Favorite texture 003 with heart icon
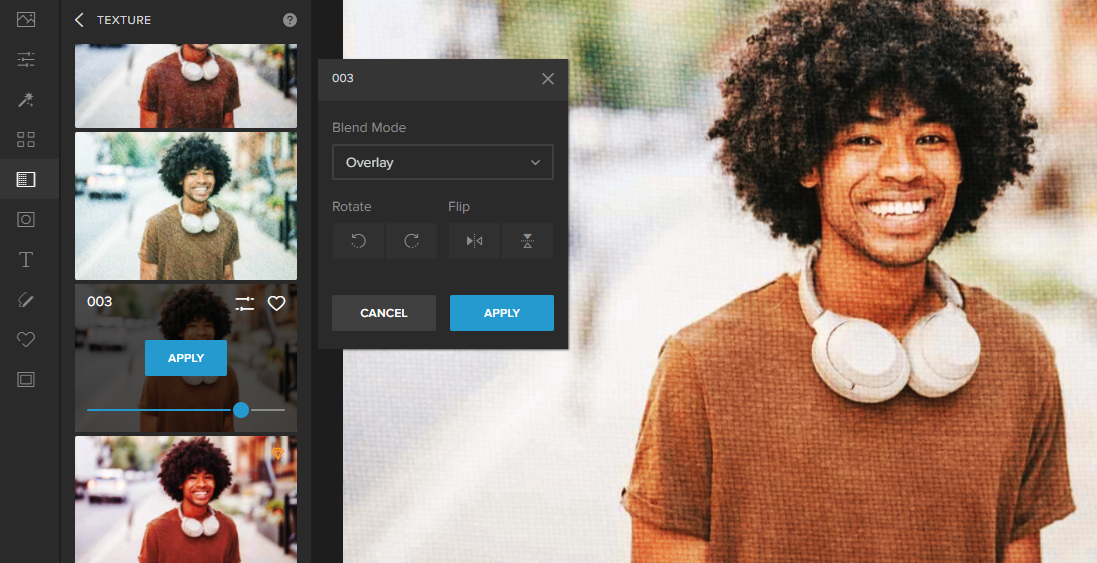Viewport: 1097px width, 563px height. (x=277, y=304)
